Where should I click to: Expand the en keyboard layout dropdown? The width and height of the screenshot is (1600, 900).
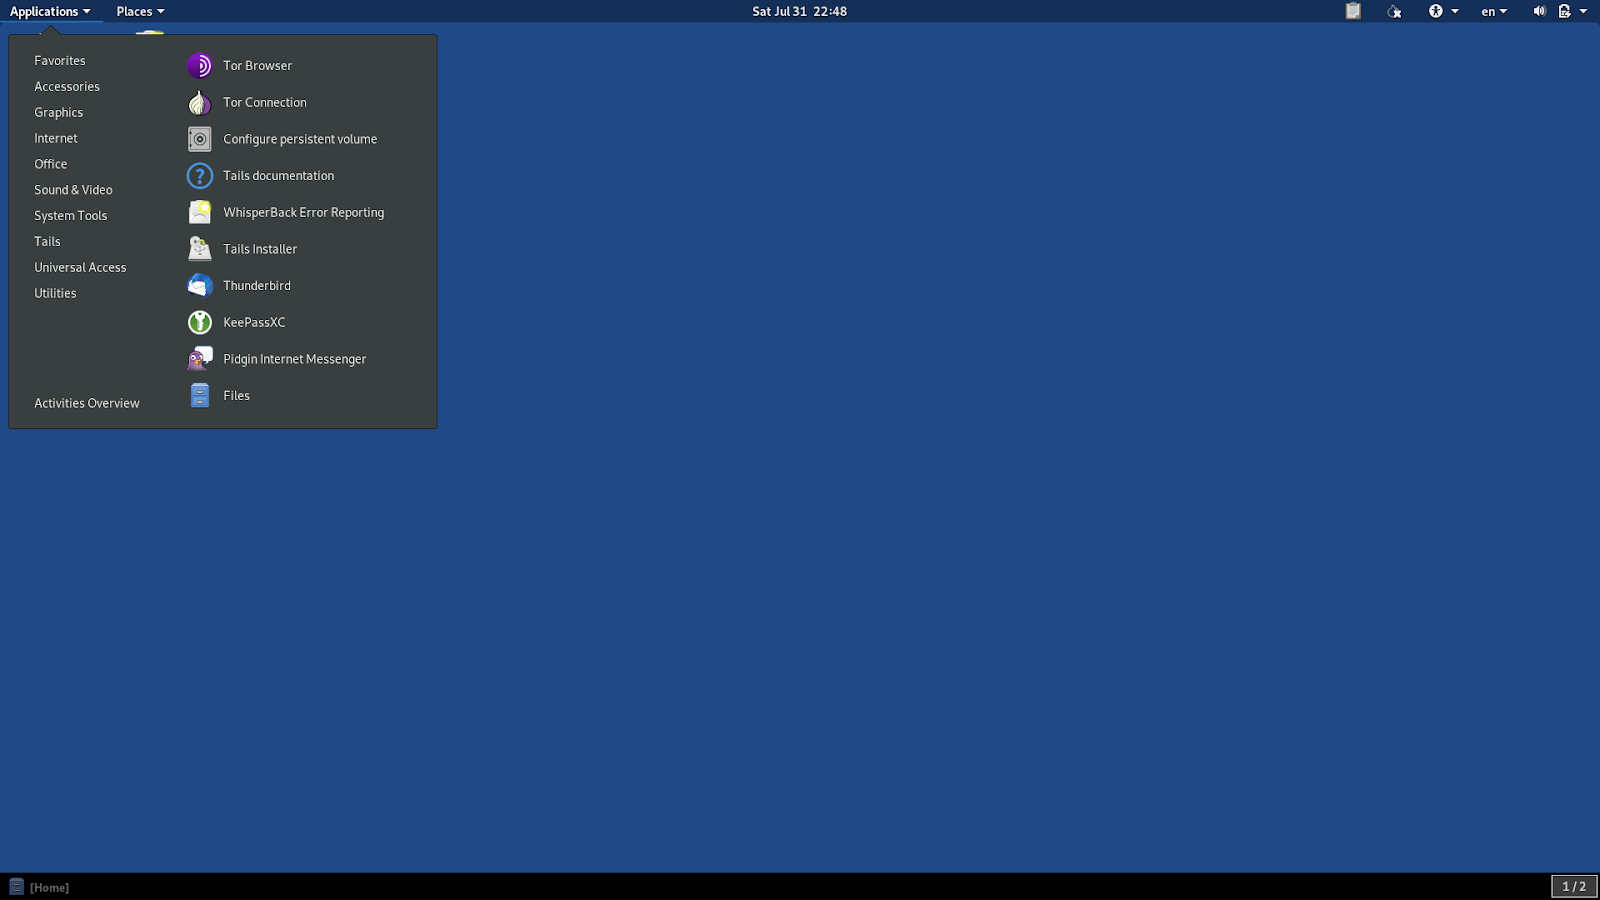click(x=1494, y=11)
